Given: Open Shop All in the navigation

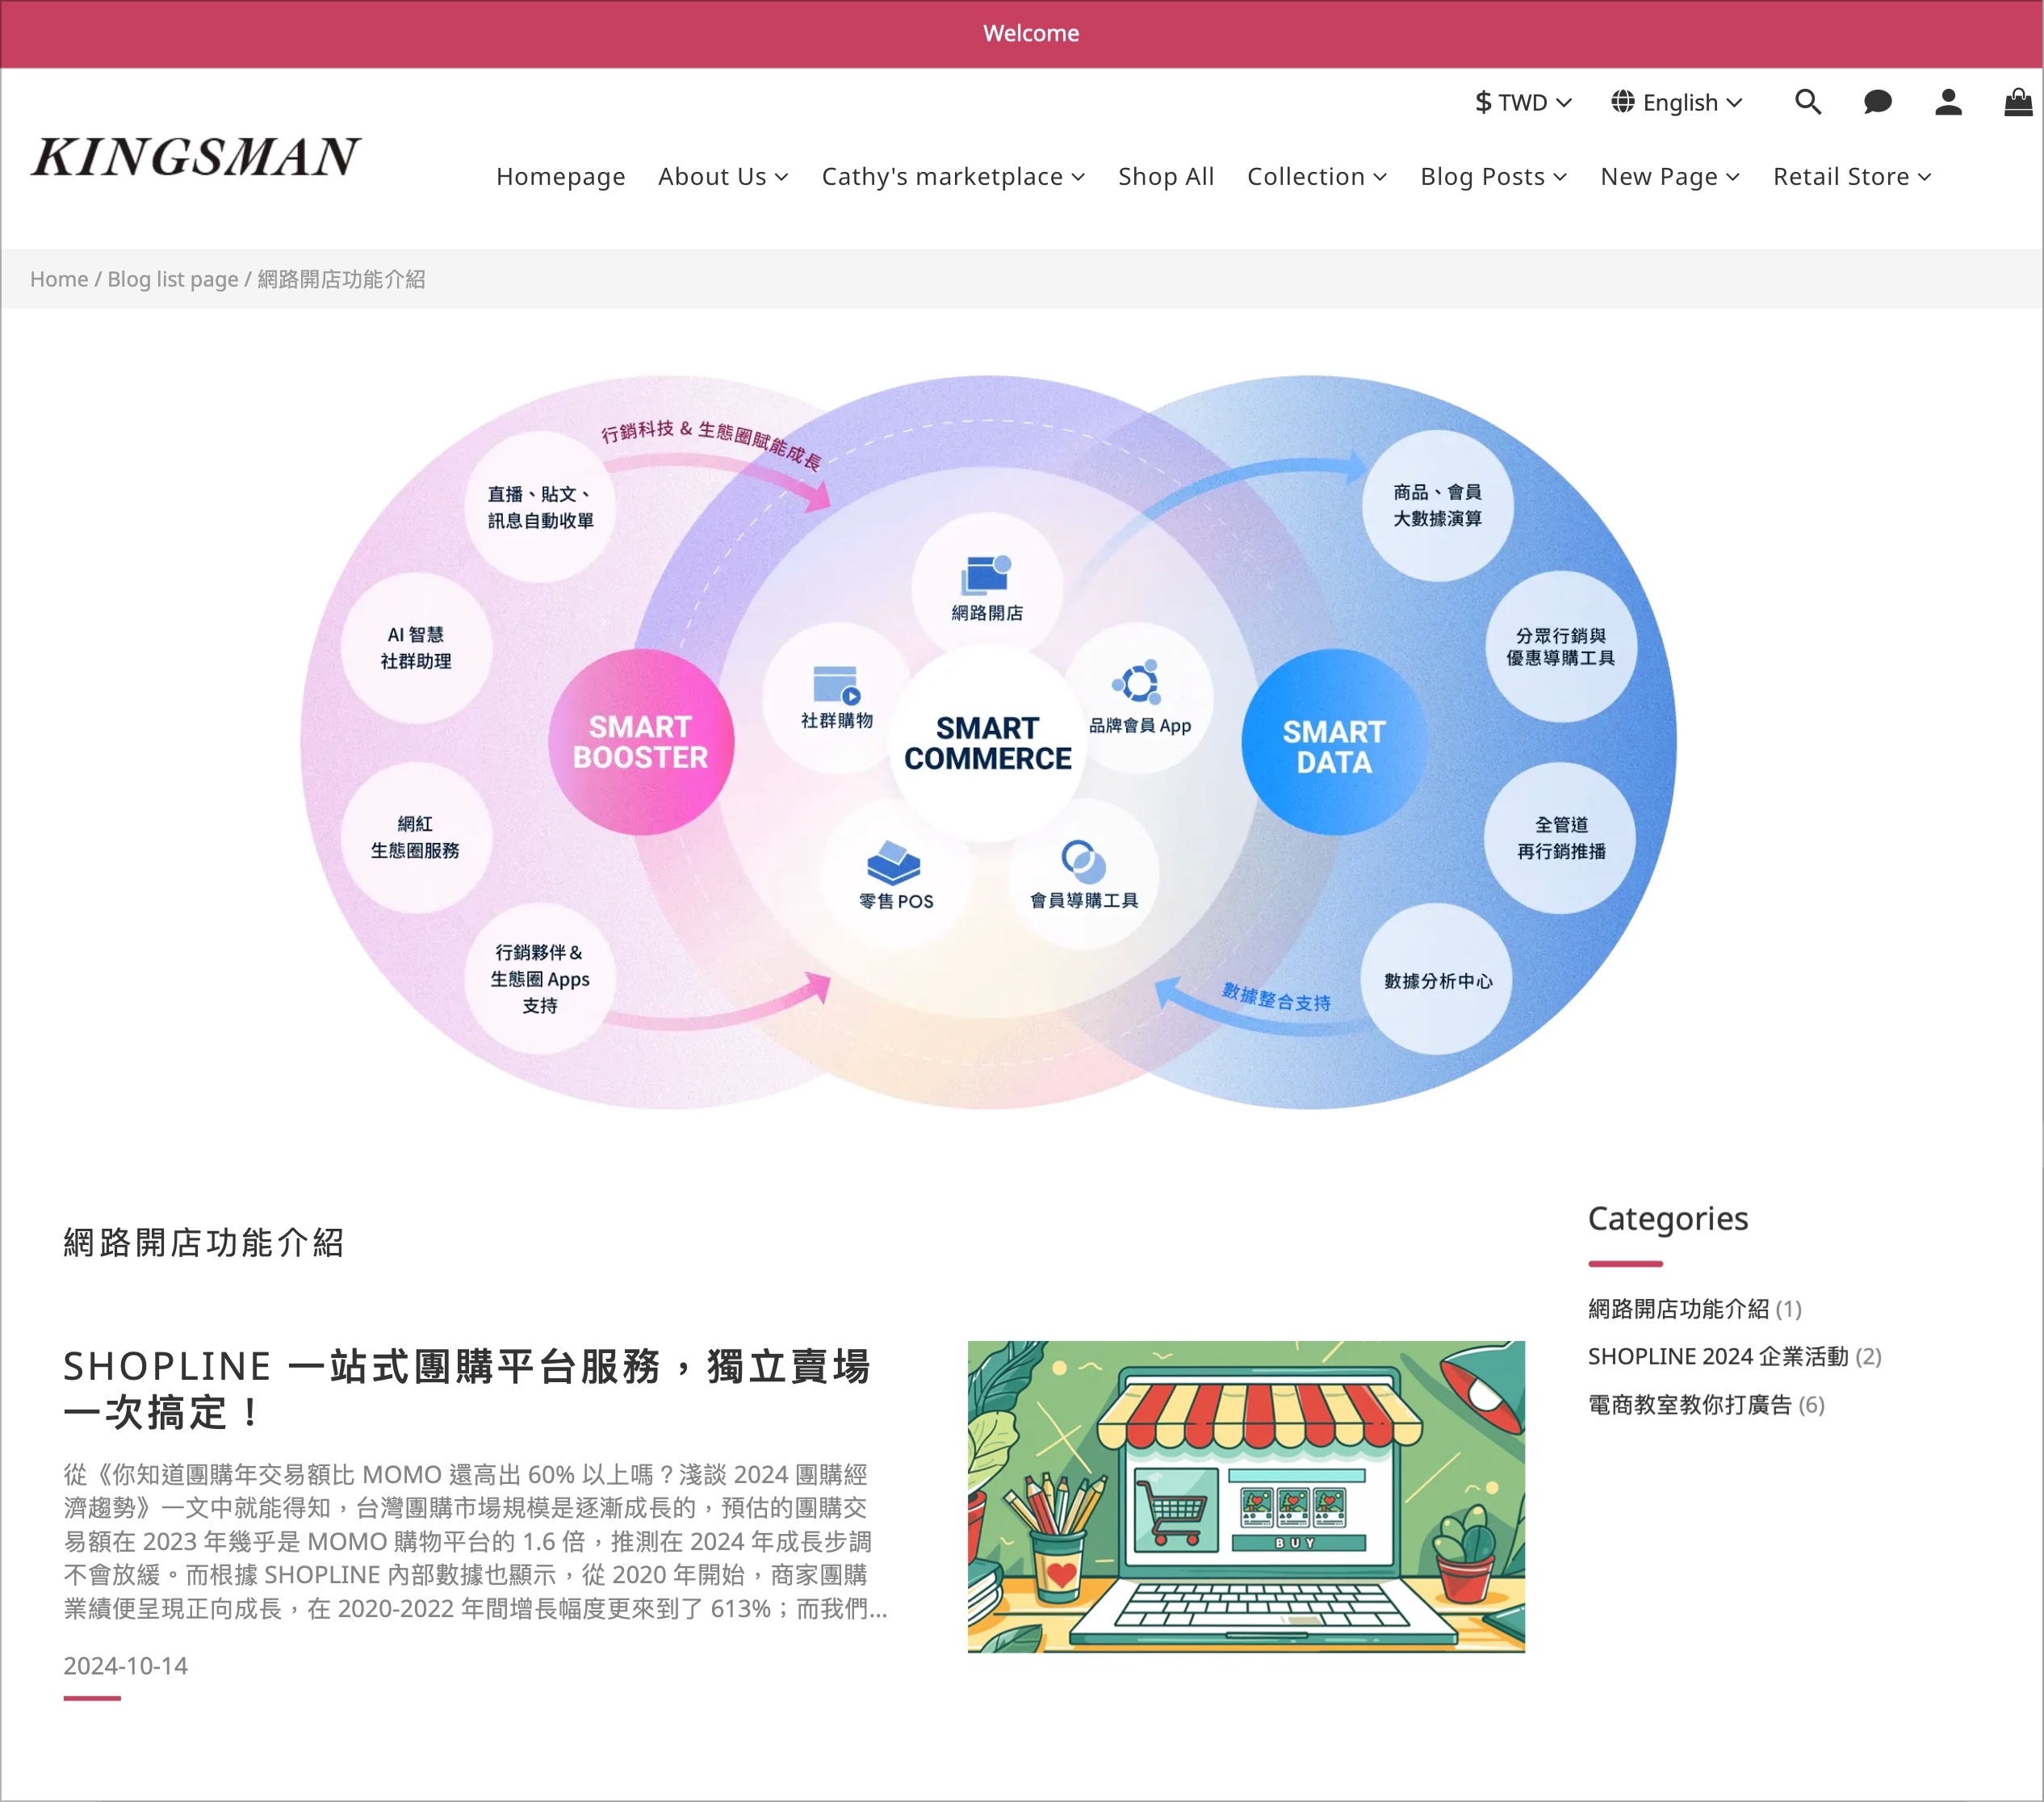Looking at the screenshot, I should [1166, 177].
